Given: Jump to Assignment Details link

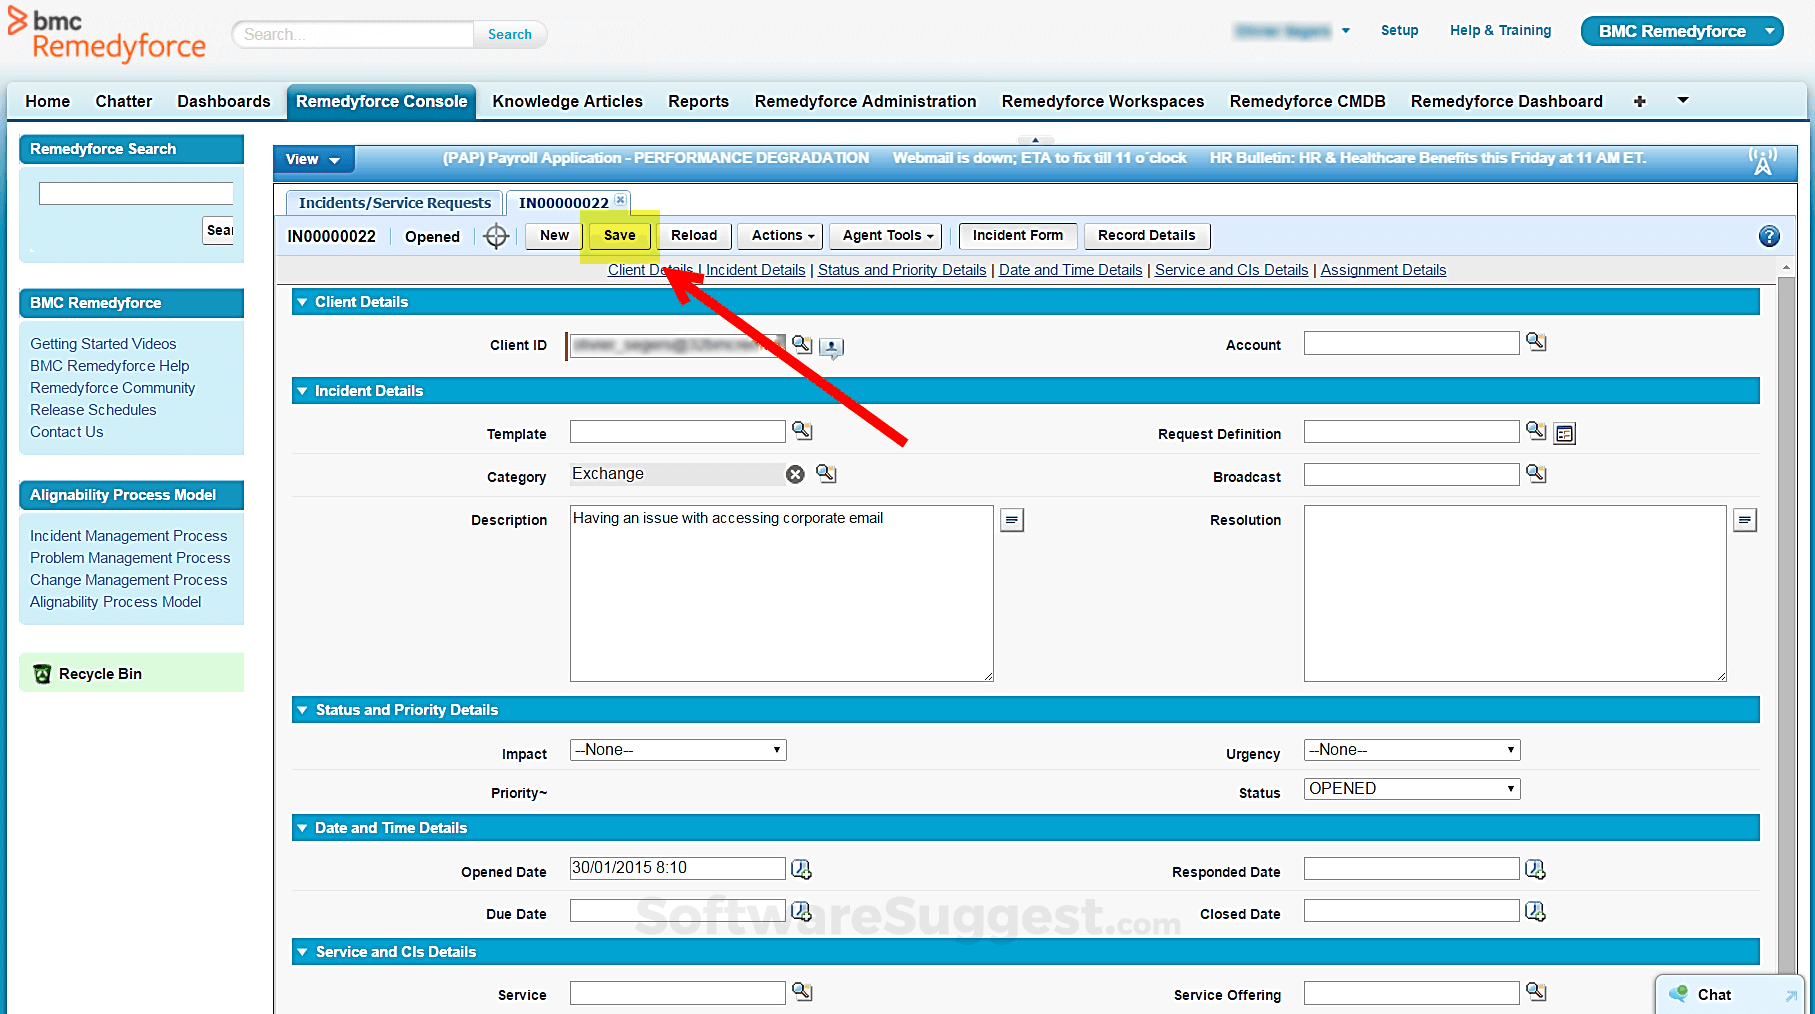Looking at the screenshot, I should pyautogui.click(x=1383, y=270).
